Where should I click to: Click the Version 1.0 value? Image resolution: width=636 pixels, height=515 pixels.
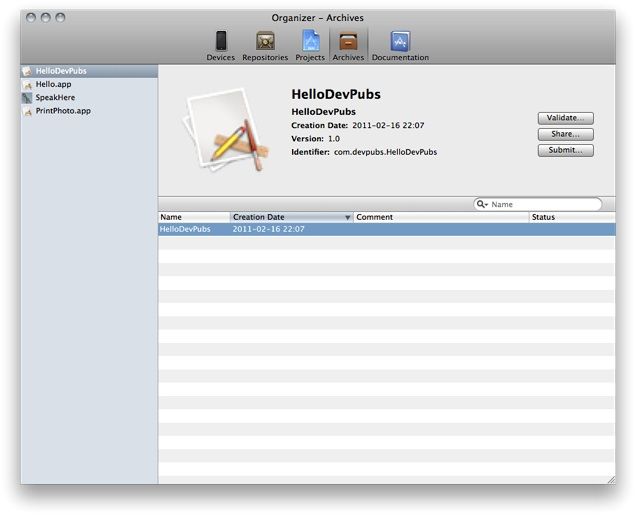point(334,139)
